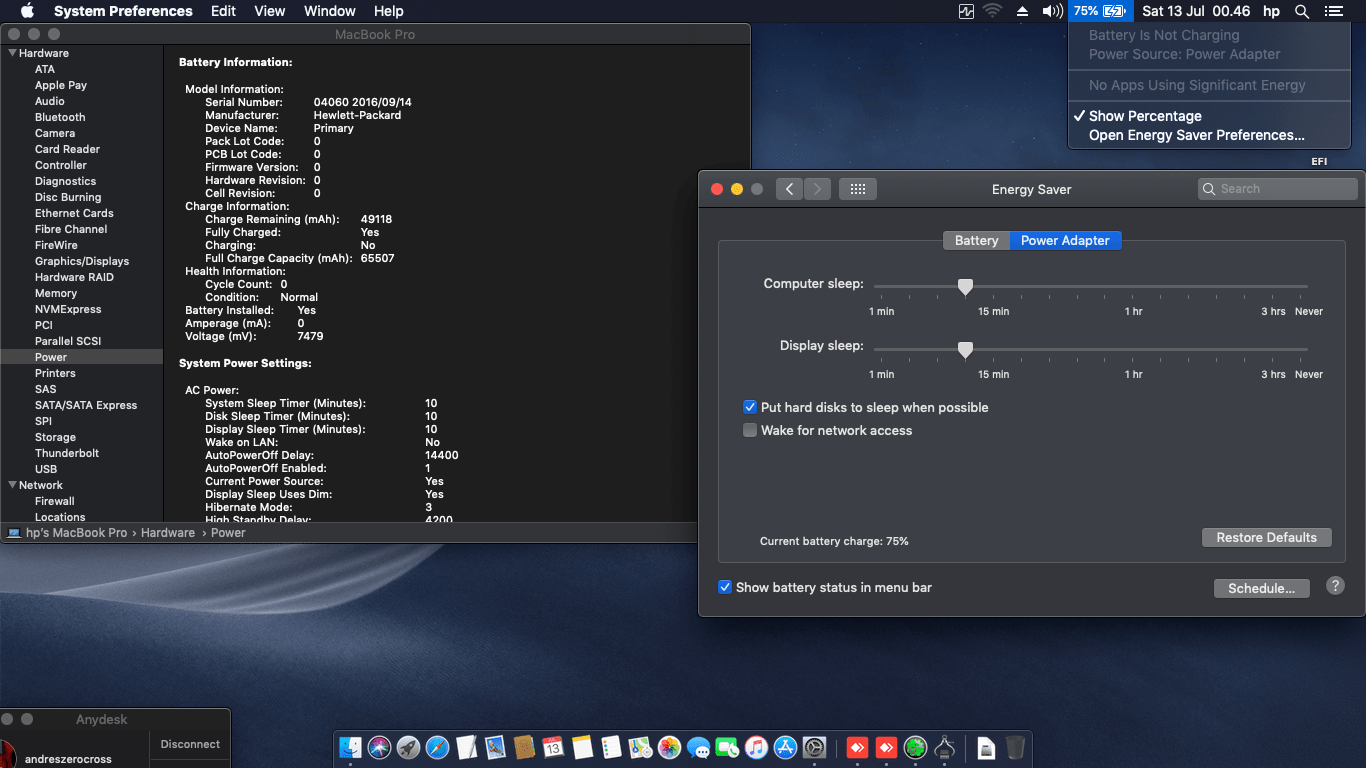Uncheck Put hard disks to sleep
1366x768 pixels.
click(x=750, y=407)
